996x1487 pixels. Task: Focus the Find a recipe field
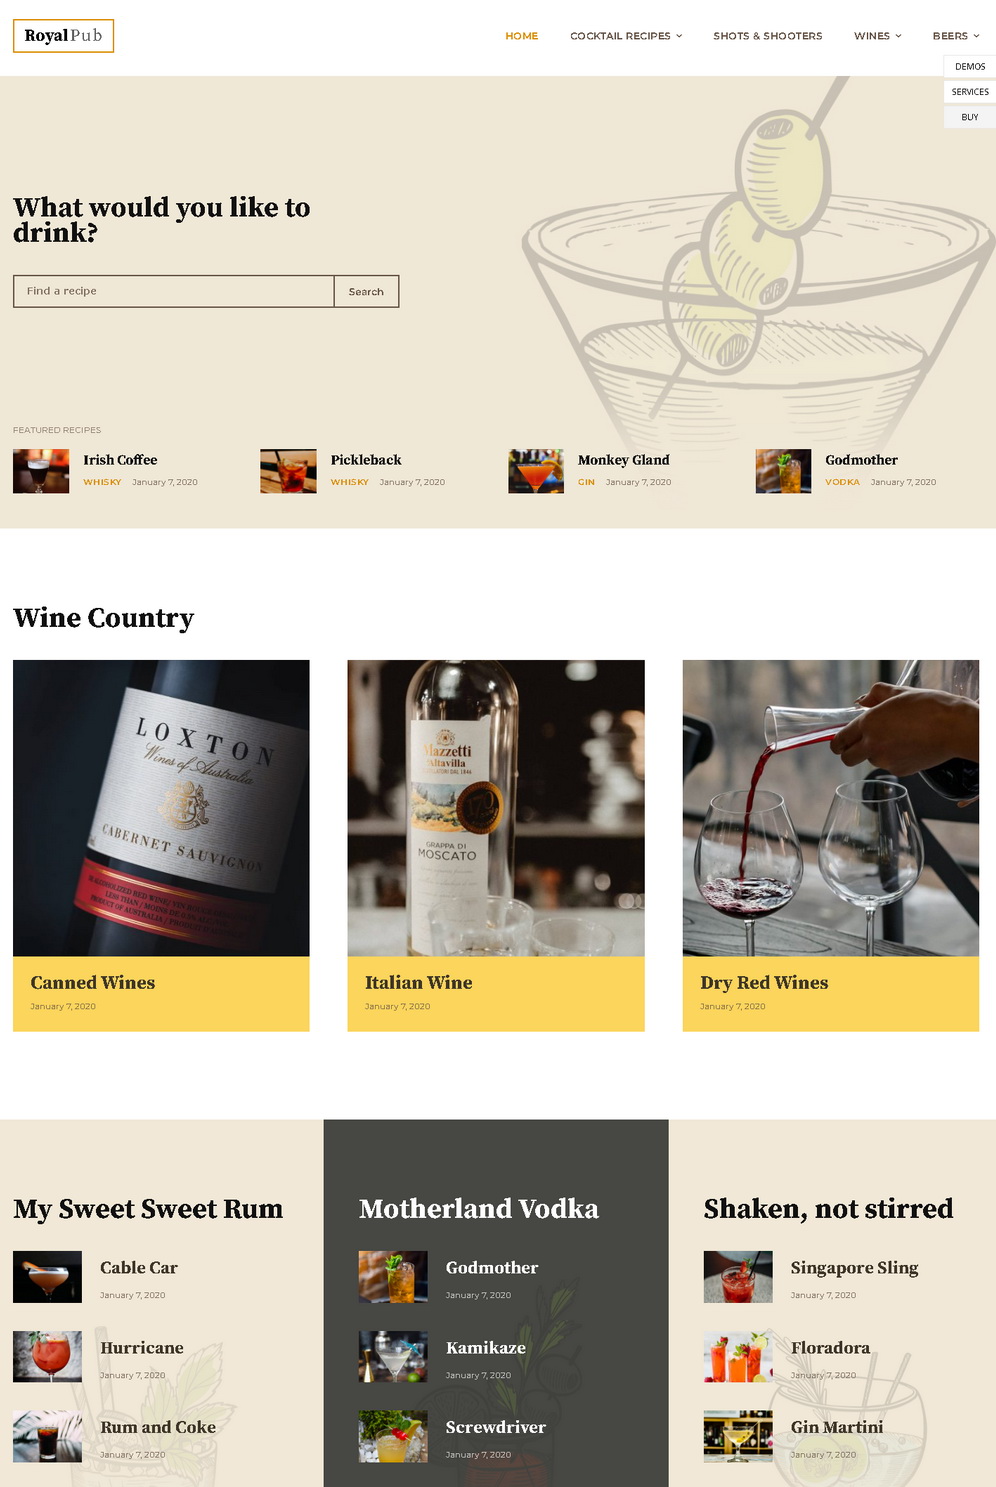tap(174, 291)
